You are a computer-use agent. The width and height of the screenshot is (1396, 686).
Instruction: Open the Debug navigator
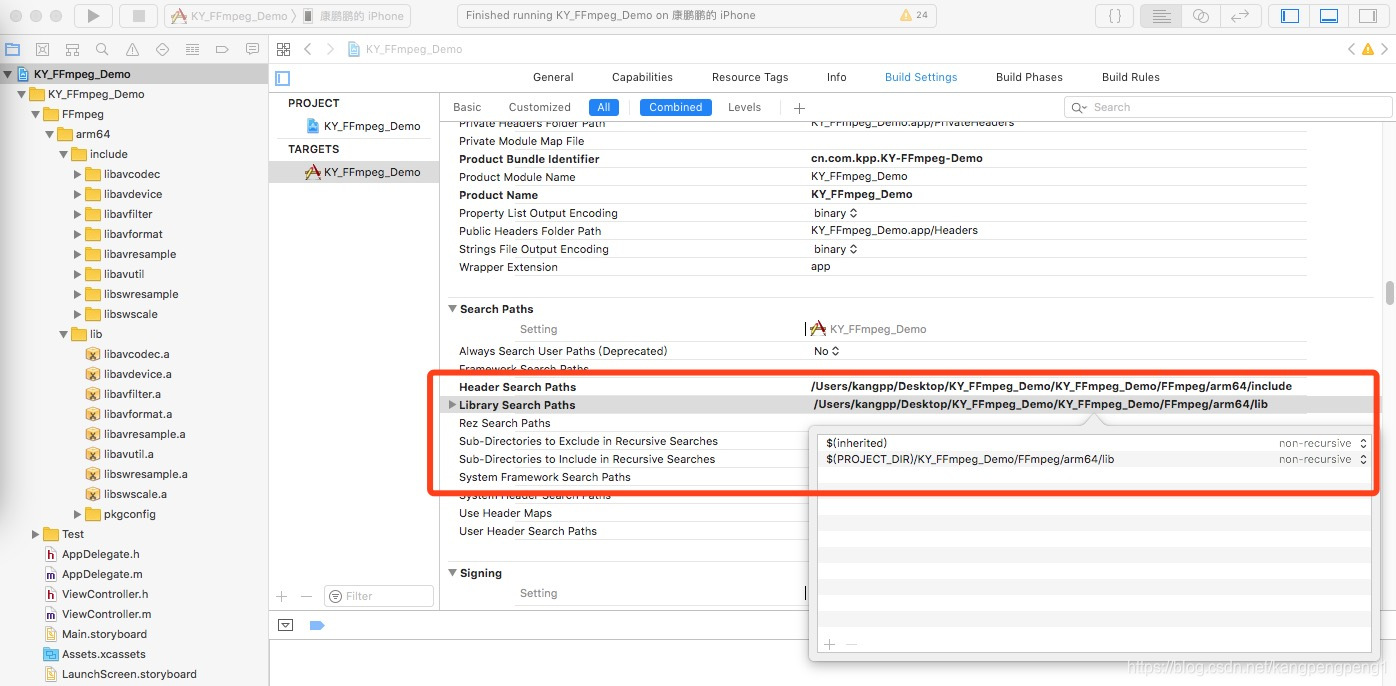pyautogui.click(x=192, y=49)
